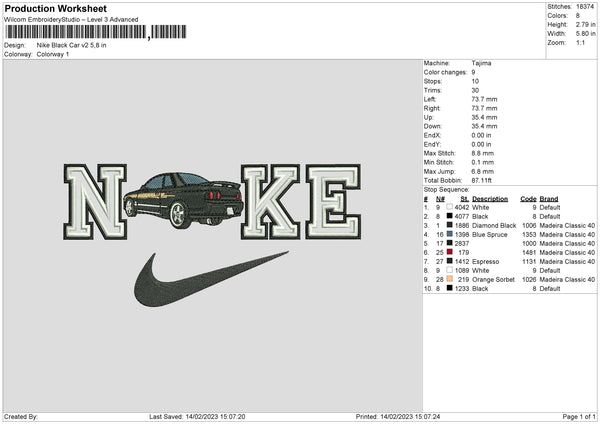This screenshot has height=424, width=600.
Task: Click the 'Created By:' footer label
Action: click(21, 416)
